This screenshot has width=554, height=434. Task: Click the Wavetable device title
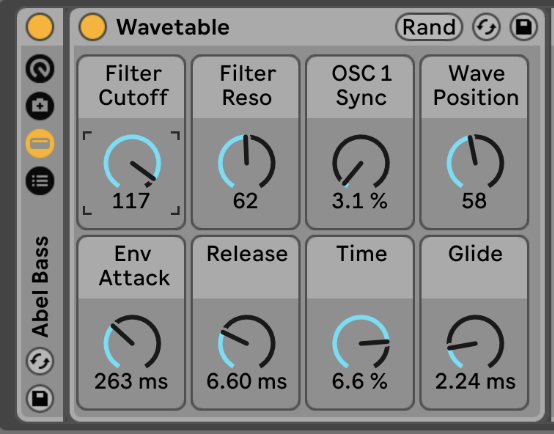[173, 27]
